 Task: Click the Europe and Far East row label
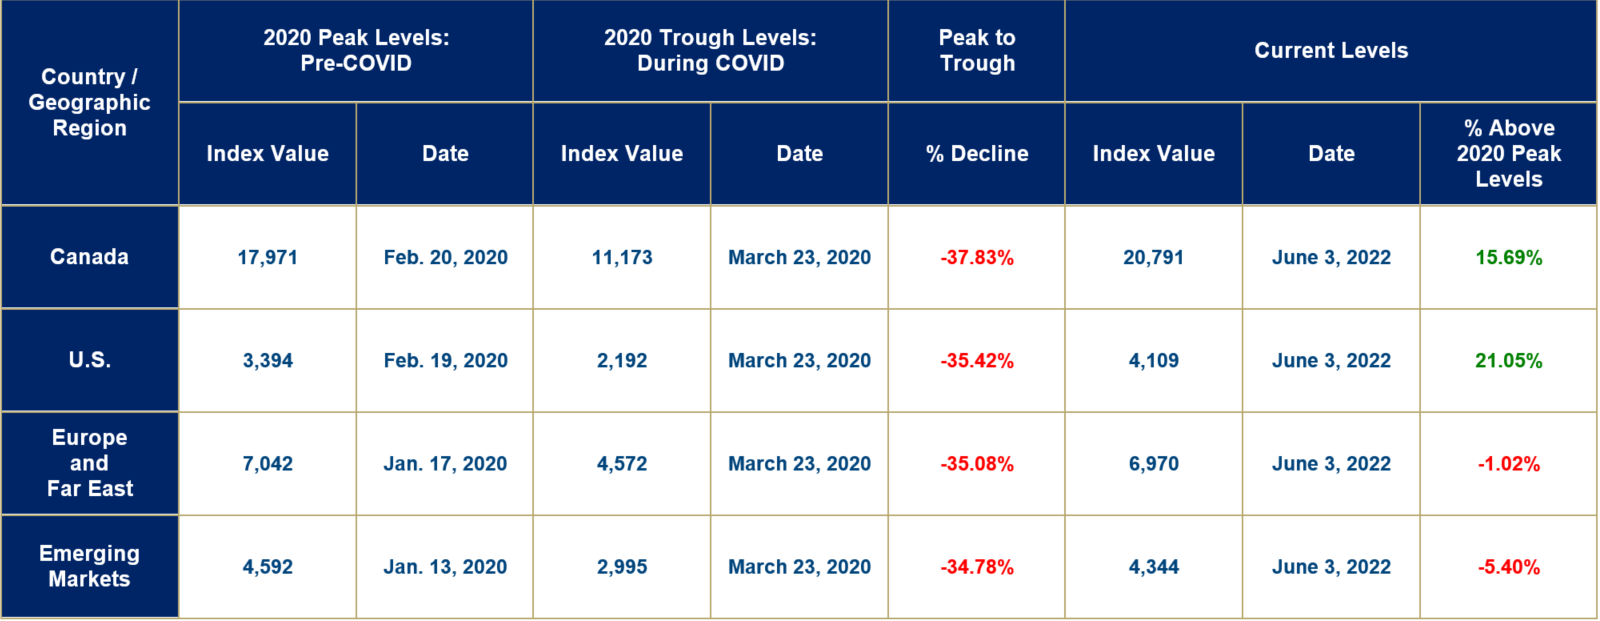89,463
